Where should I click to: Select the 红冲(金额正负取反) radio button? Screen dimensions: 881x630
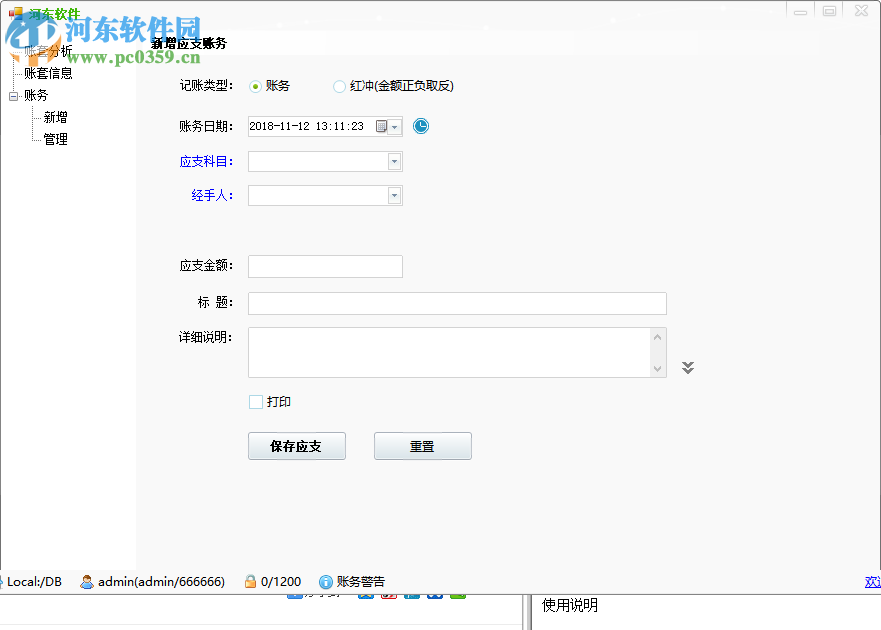pyautogui.click(x=340, y=86)
